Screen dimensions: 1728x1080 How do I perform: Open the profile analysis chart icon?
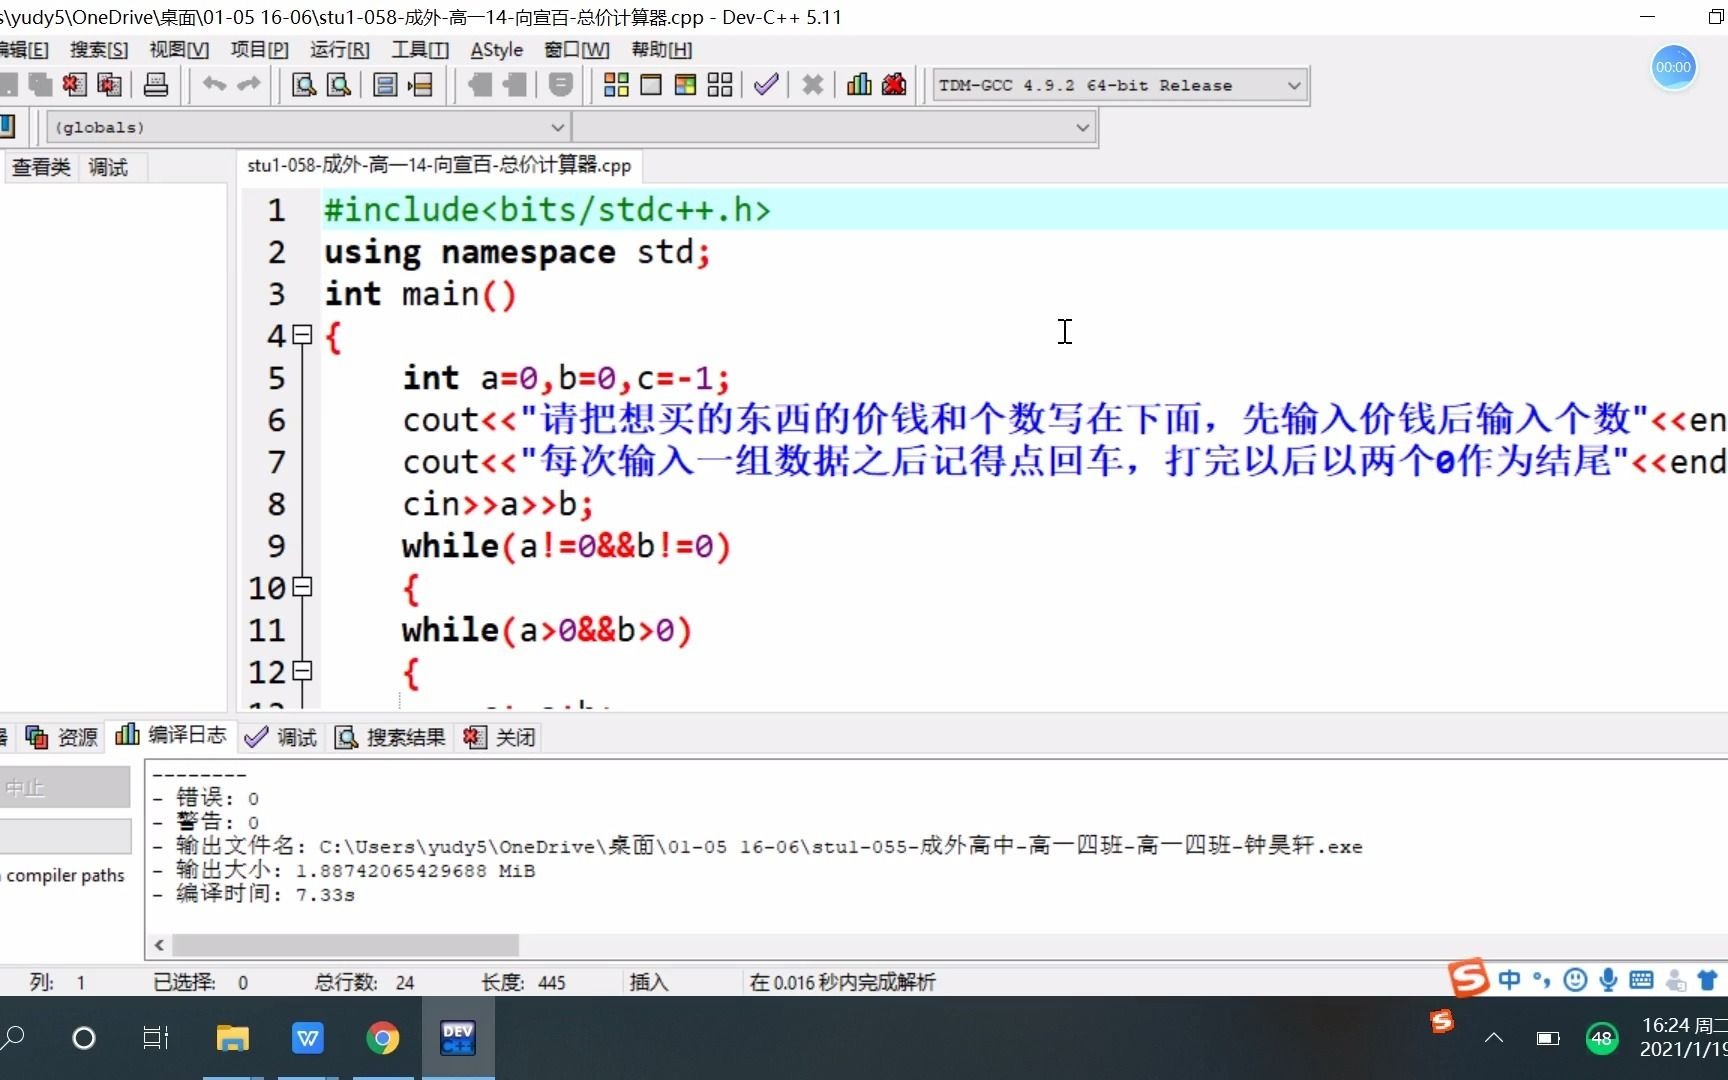click(x=858, y=85)
